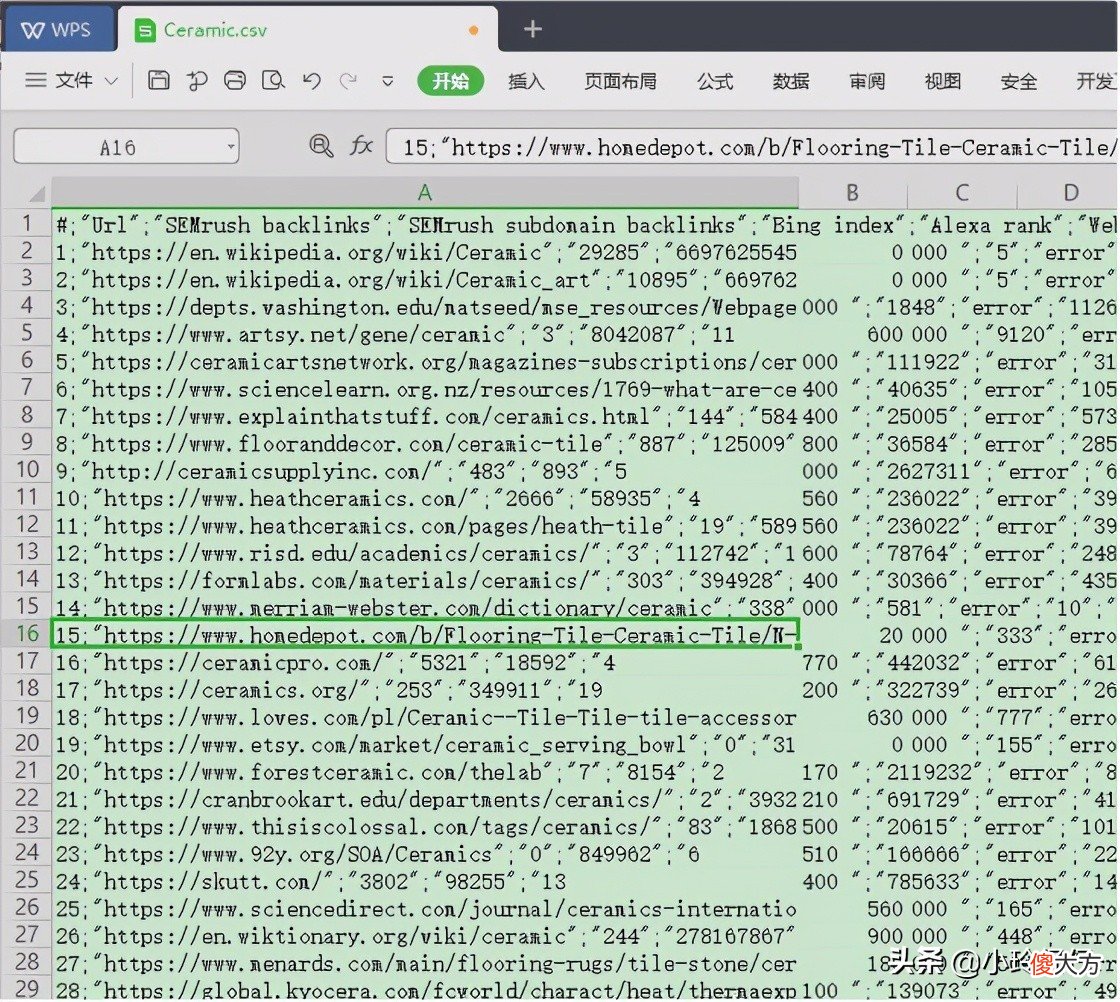Click the formula bar input field
The image size is (1120, 1002).
(751, 146)
